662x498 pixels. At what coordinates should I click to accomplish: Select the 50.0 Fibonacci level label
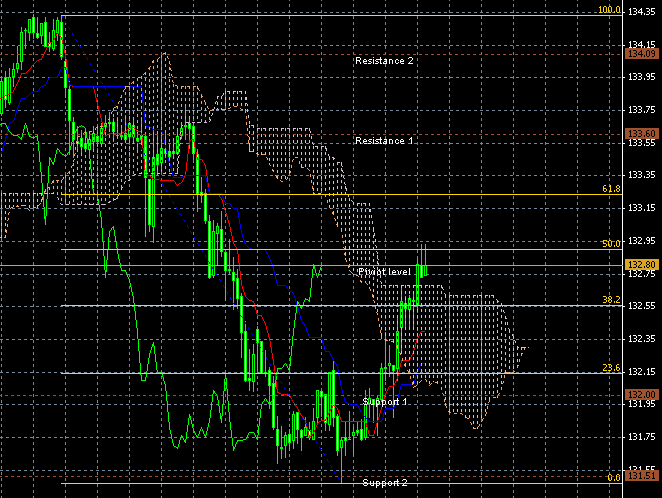click(611, 244)
